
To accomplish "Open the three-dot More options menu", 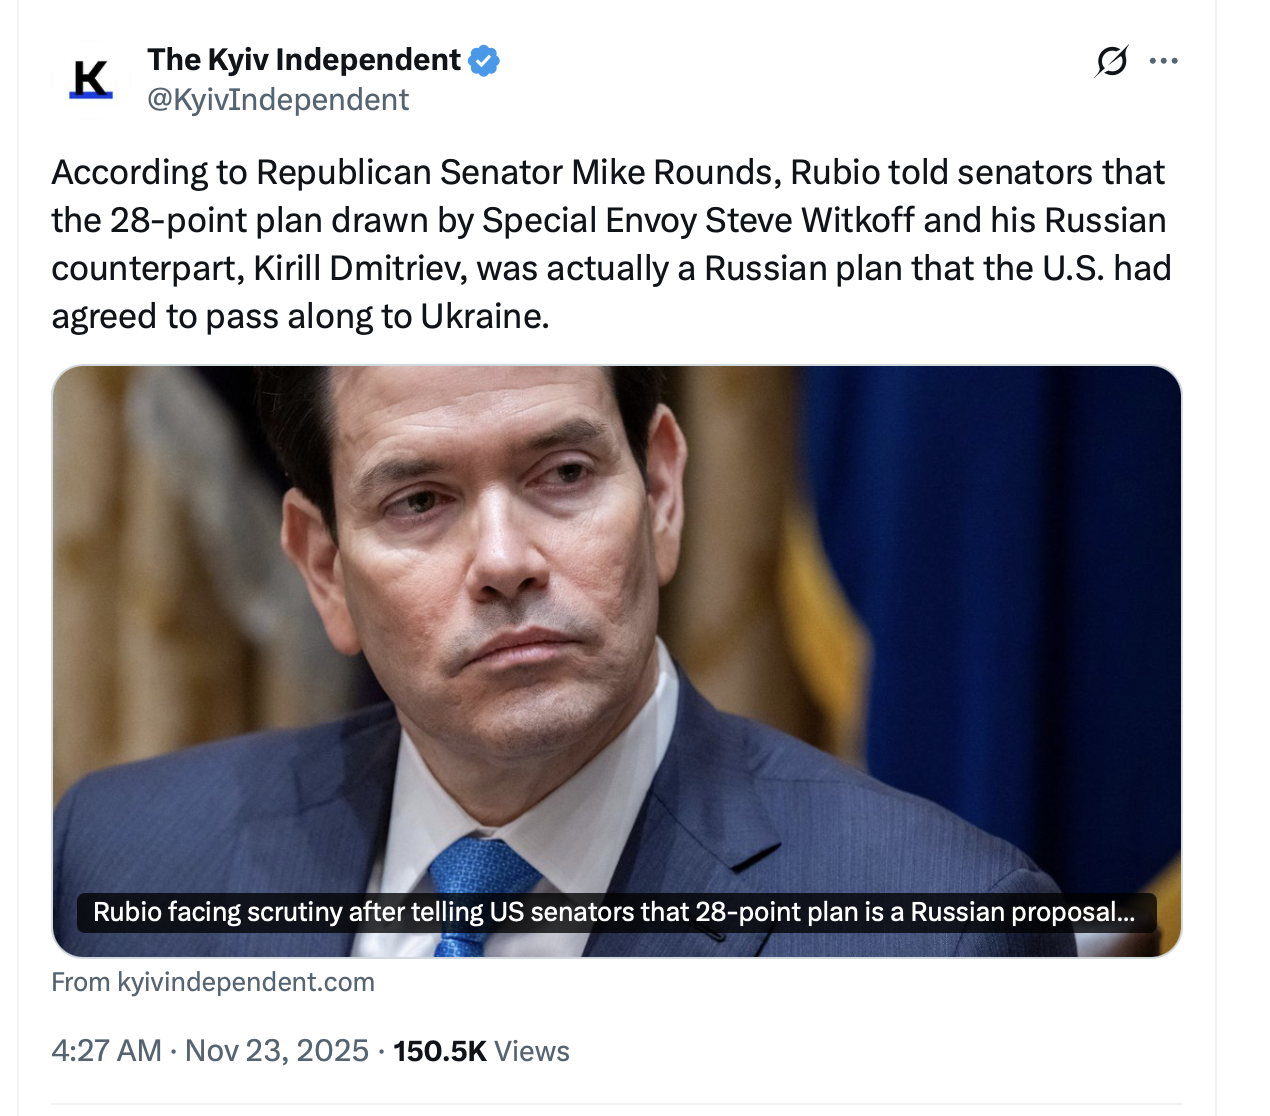I will tap(1163, 62).
